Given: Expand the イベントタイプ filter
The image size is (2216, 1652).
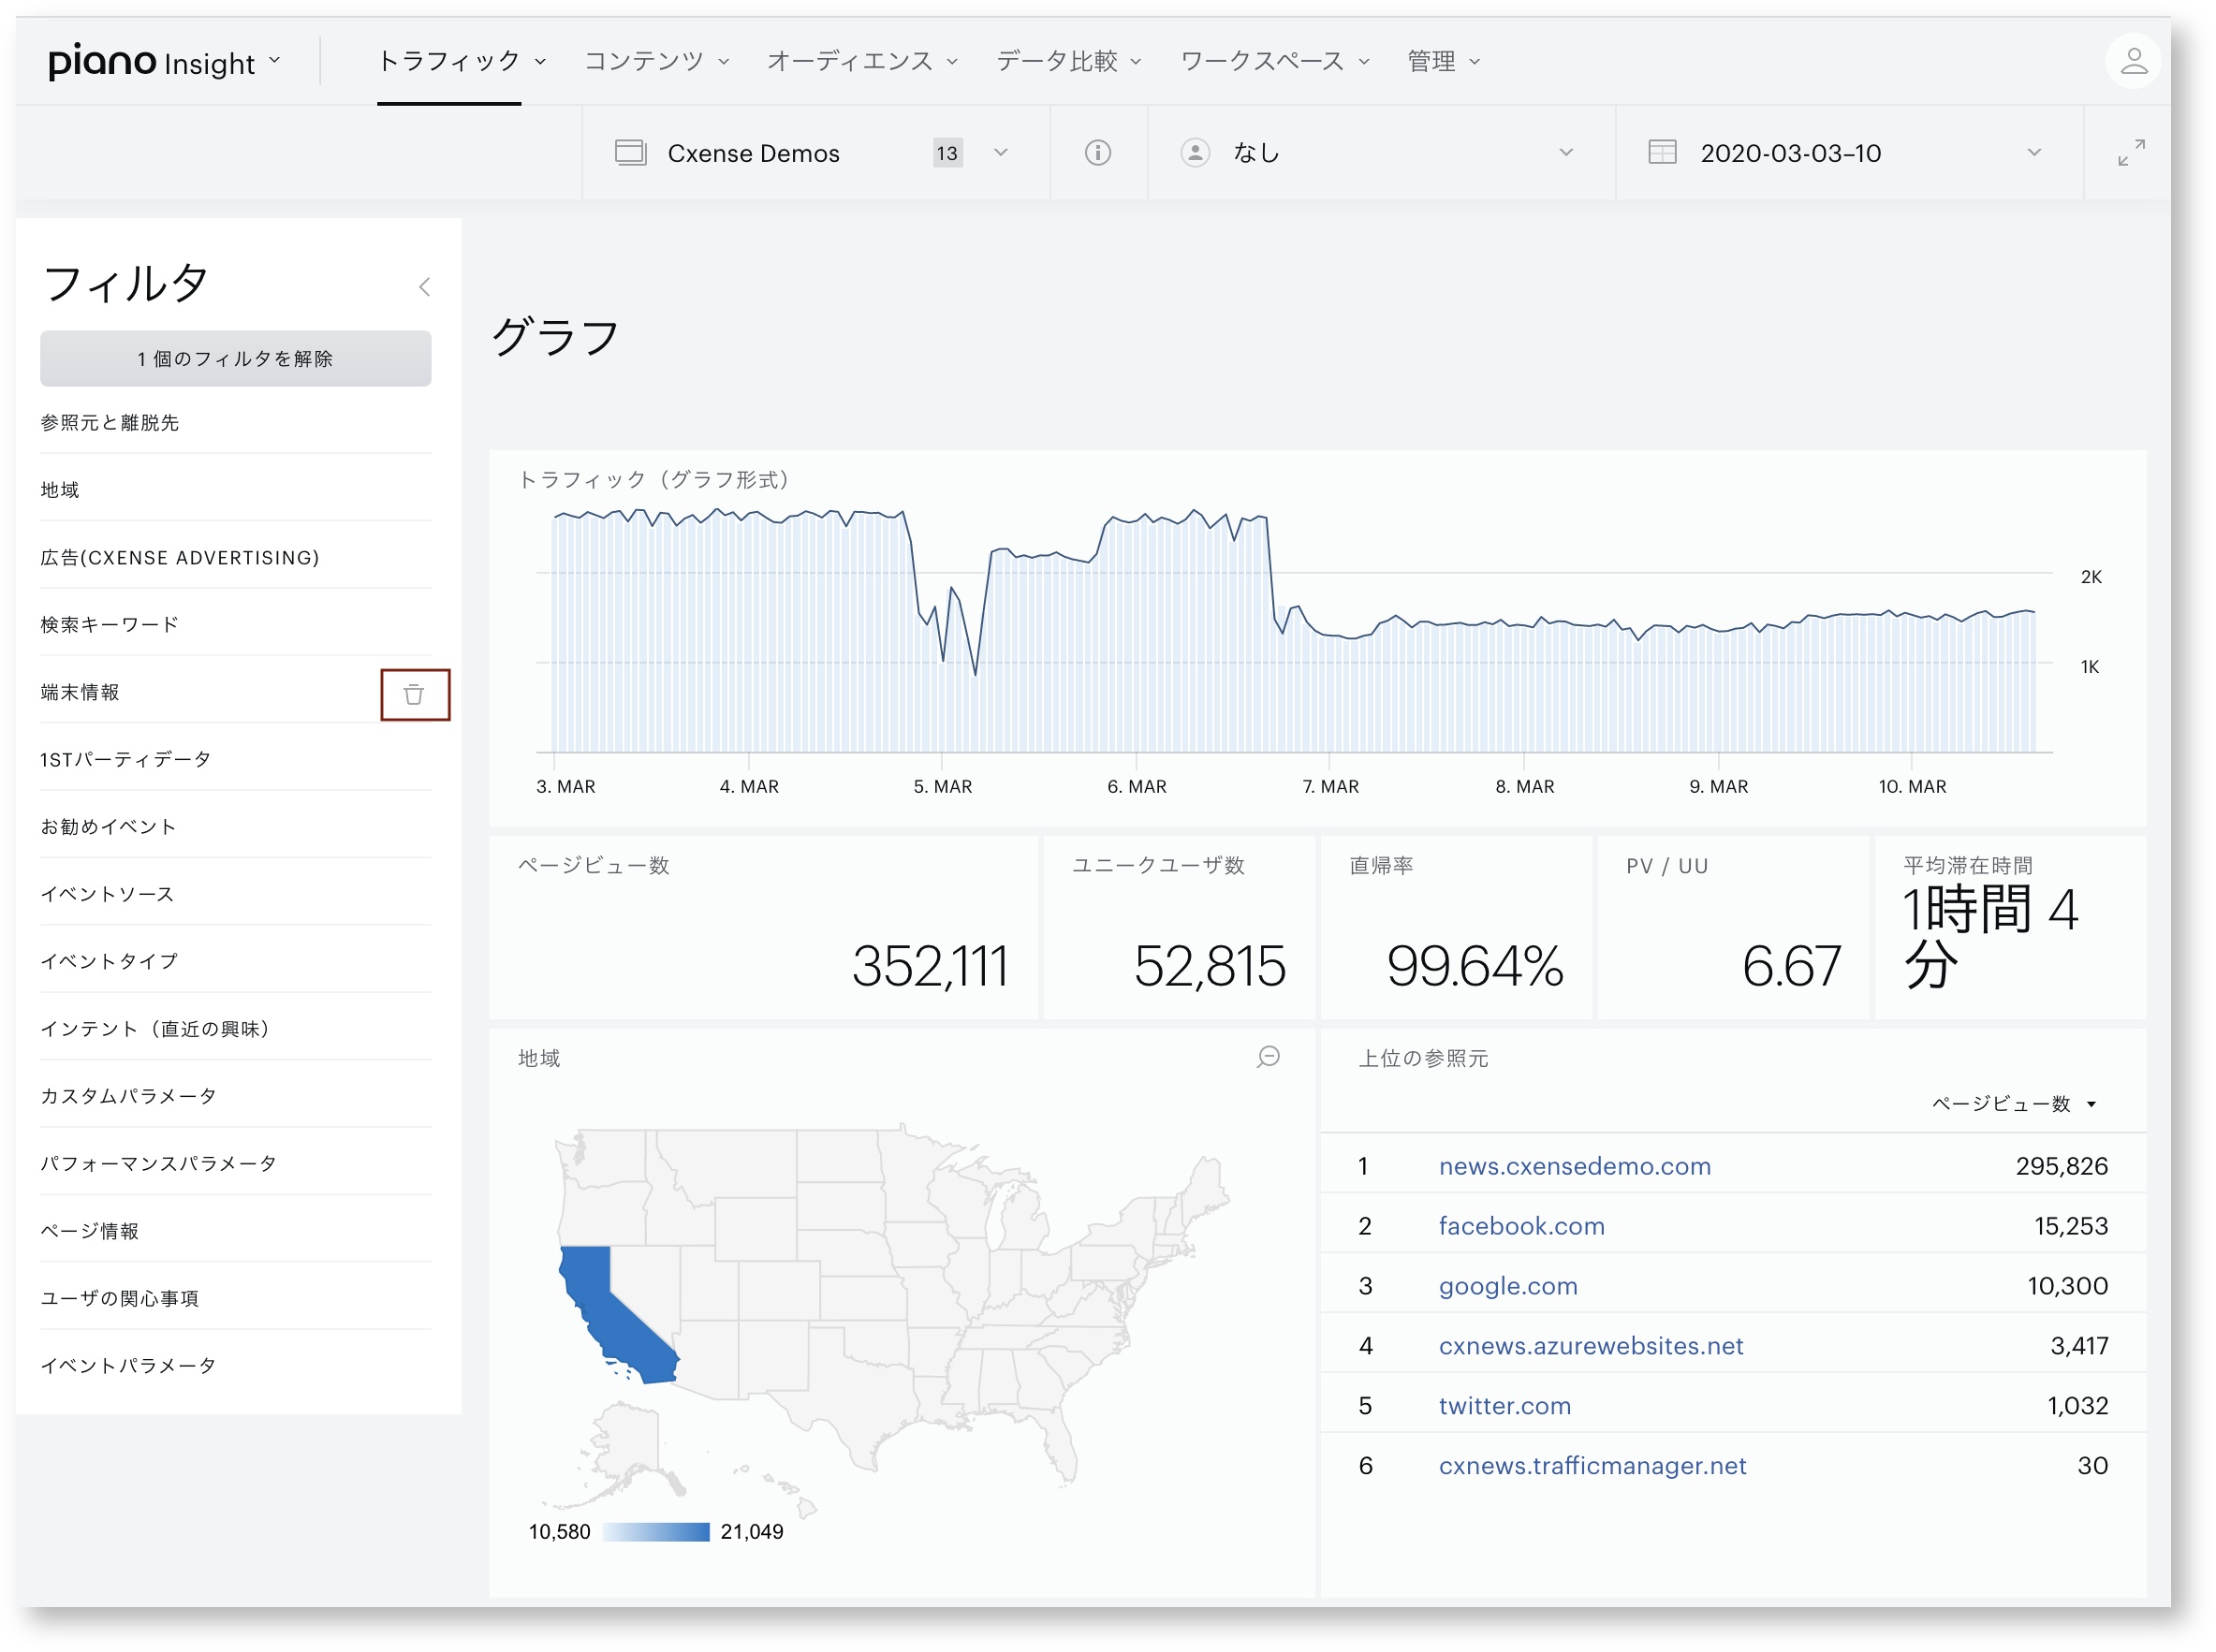Looking at the screenshot, I should [235, 961].
